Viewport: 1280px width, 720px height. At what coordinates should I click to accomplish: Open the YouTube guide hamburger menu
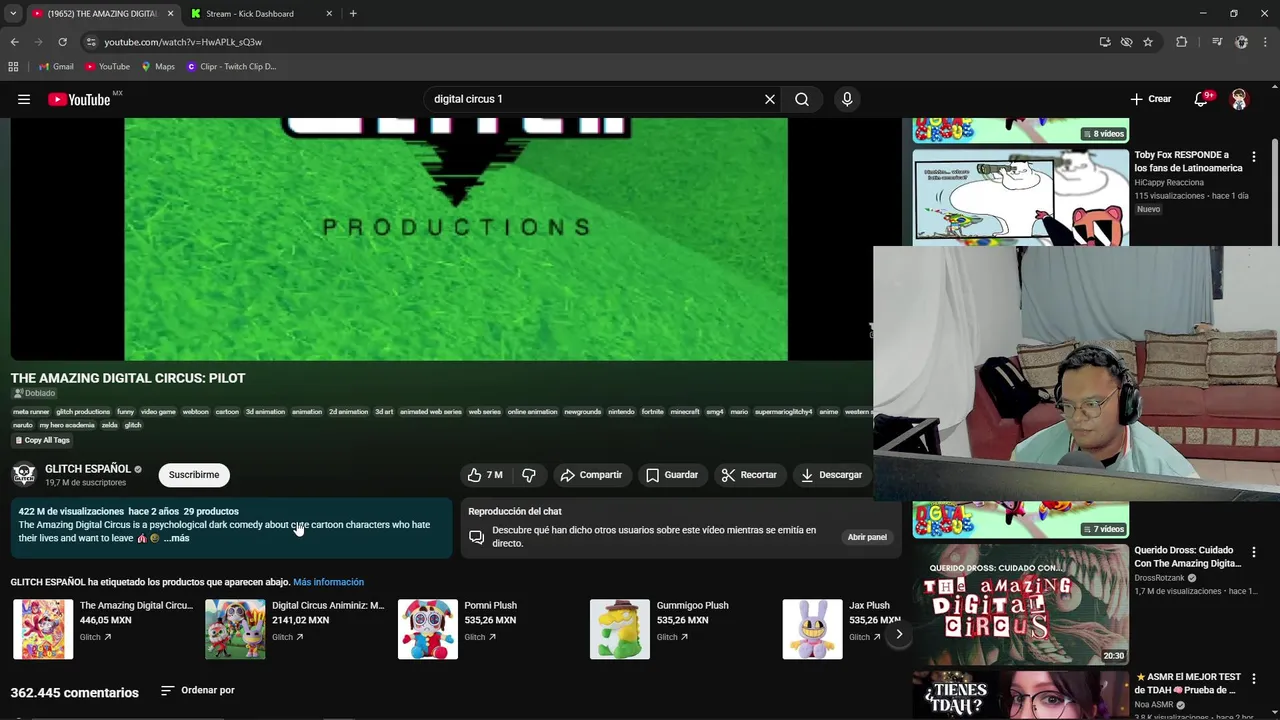coord(24,99)
